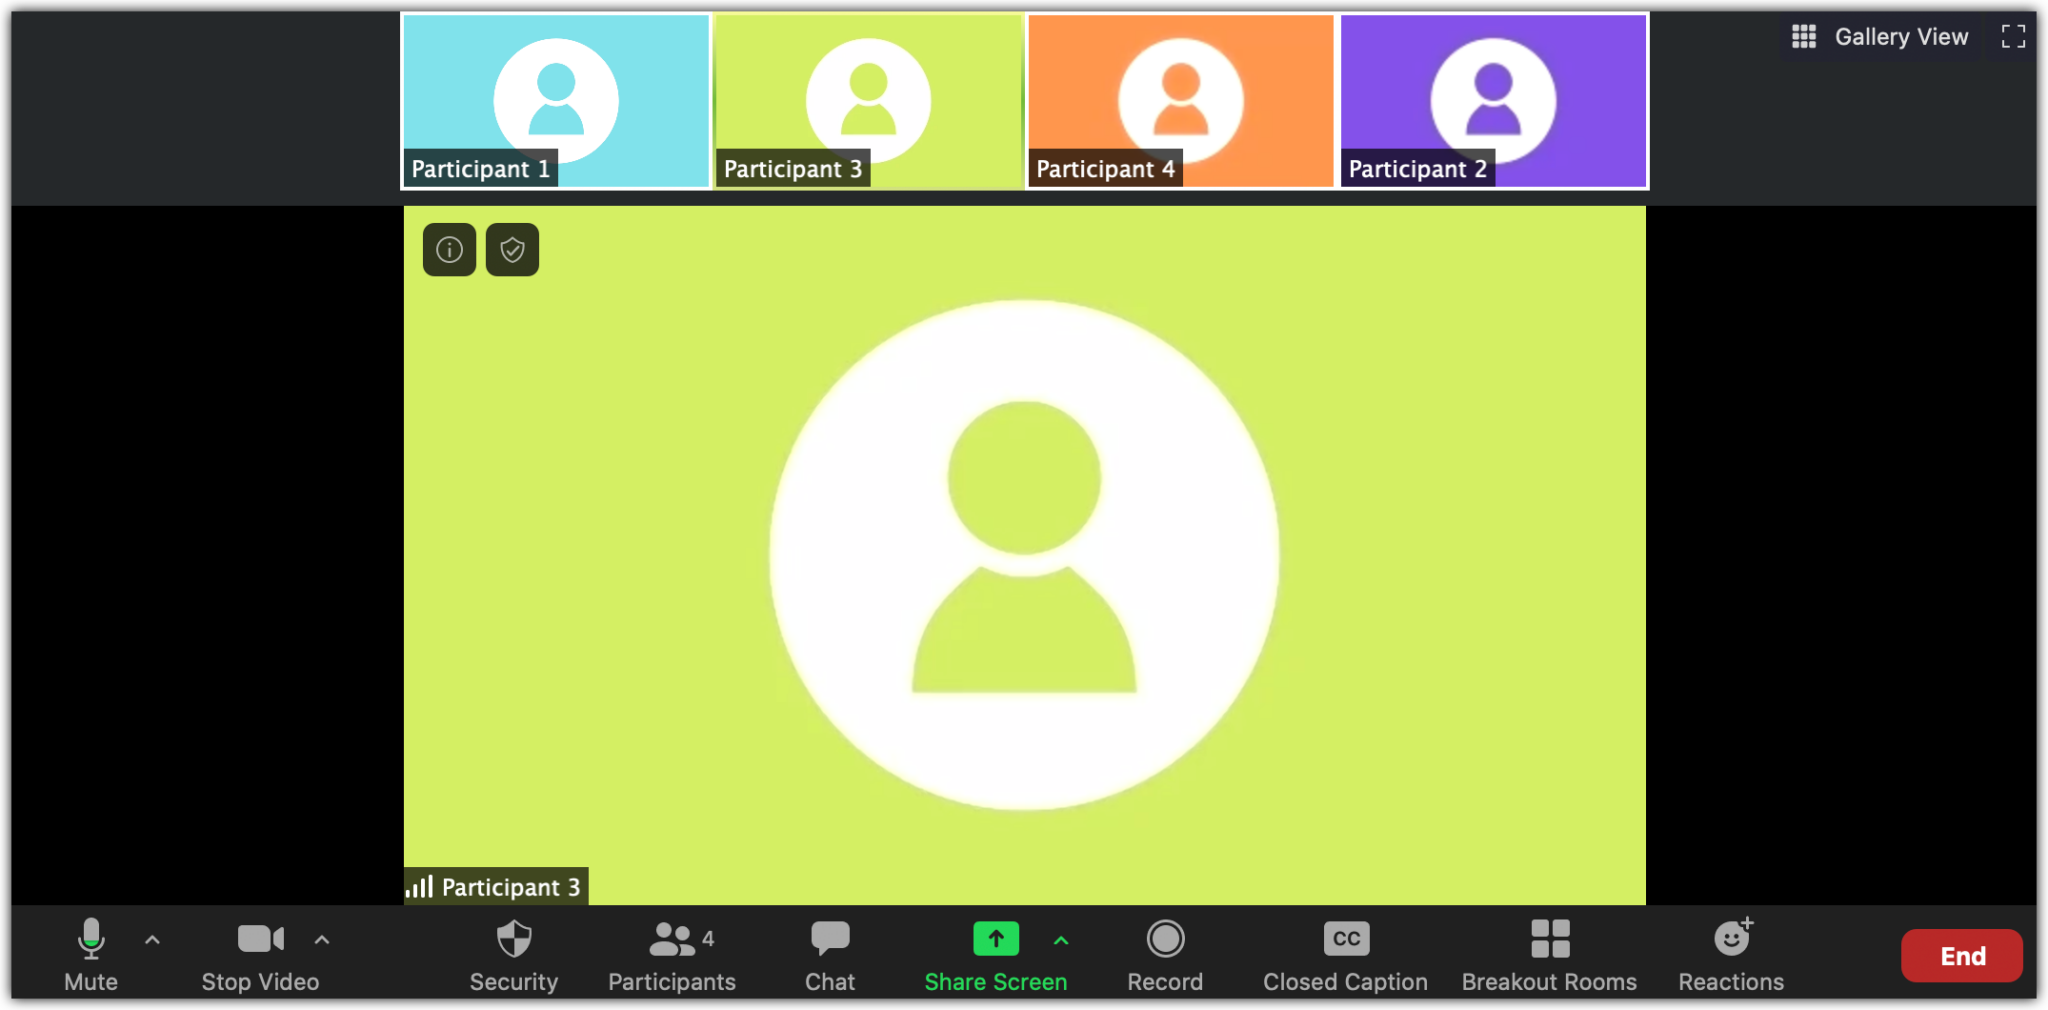Click the red End button
Viewport: 2048px width, 1010px height.
pyautogui.click(x=1961, y=956)
